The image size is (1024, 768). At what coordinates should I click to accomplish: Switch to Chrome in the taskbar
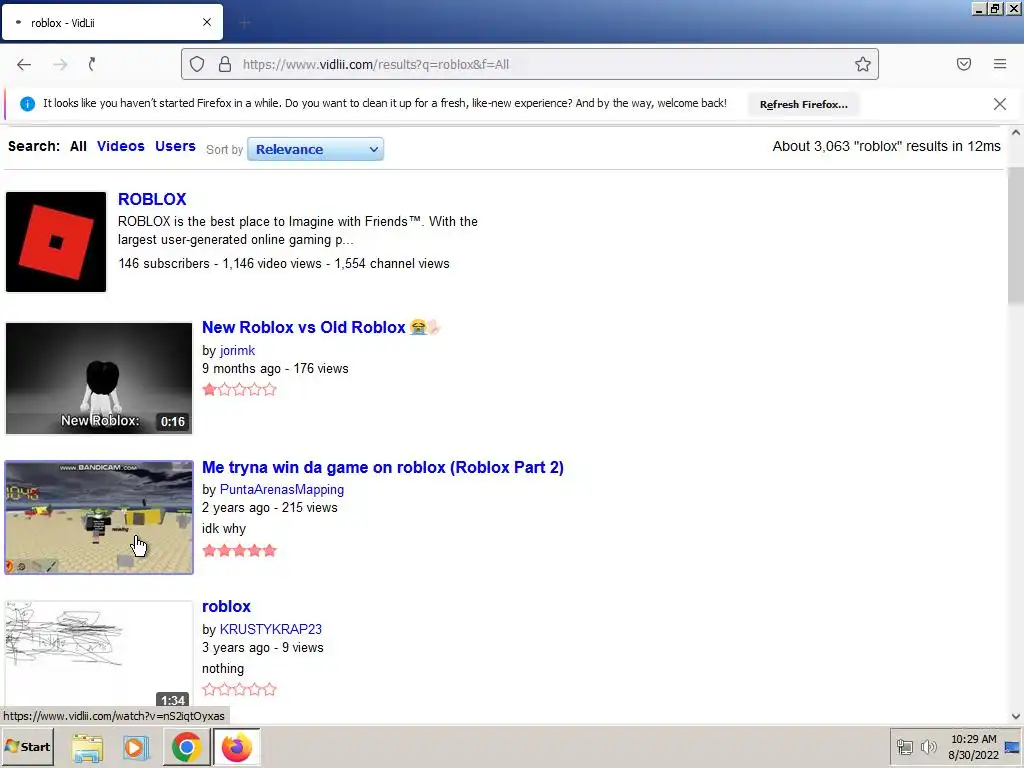[186, 747]
